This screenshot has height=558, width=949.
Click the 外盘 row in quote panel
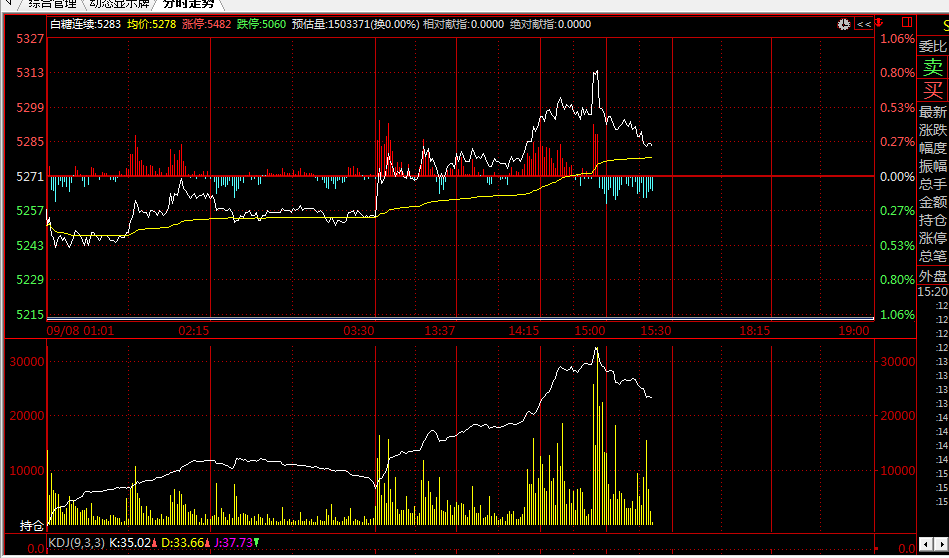click(932, 275)
